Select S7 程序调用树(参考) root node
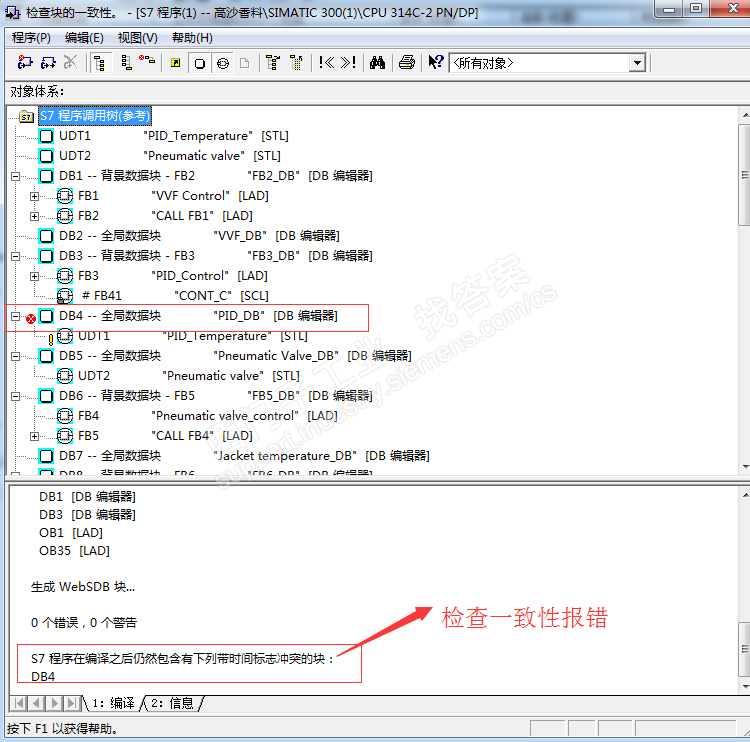This screenshot has height=742, width=750. pos(95,116)
